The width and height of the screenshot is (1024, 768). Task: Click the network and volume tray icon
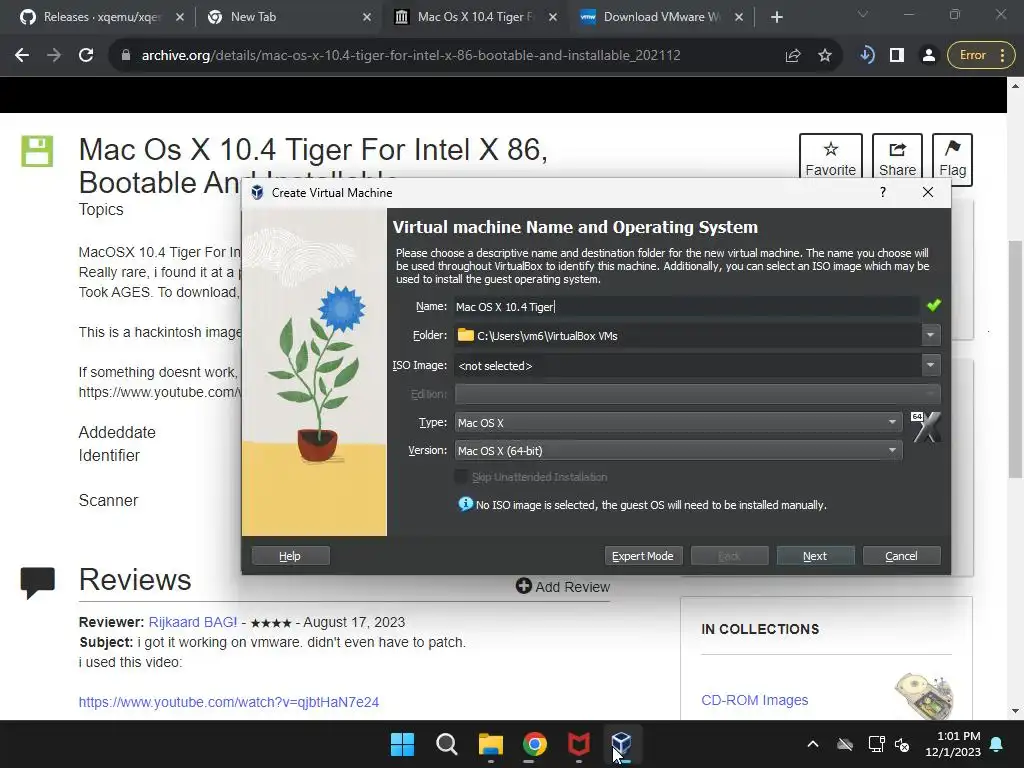(889, 744)
